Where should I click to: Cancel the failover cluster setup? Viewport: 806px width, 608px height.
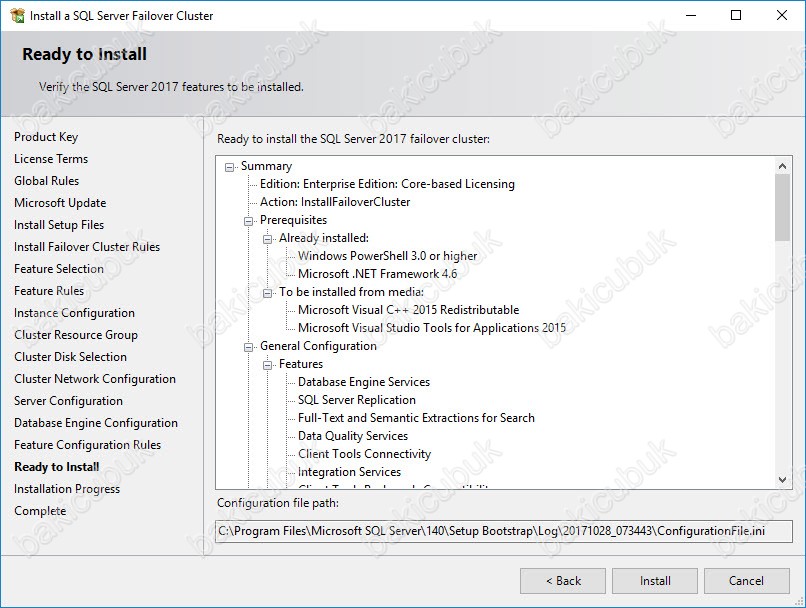pos(746,581)
